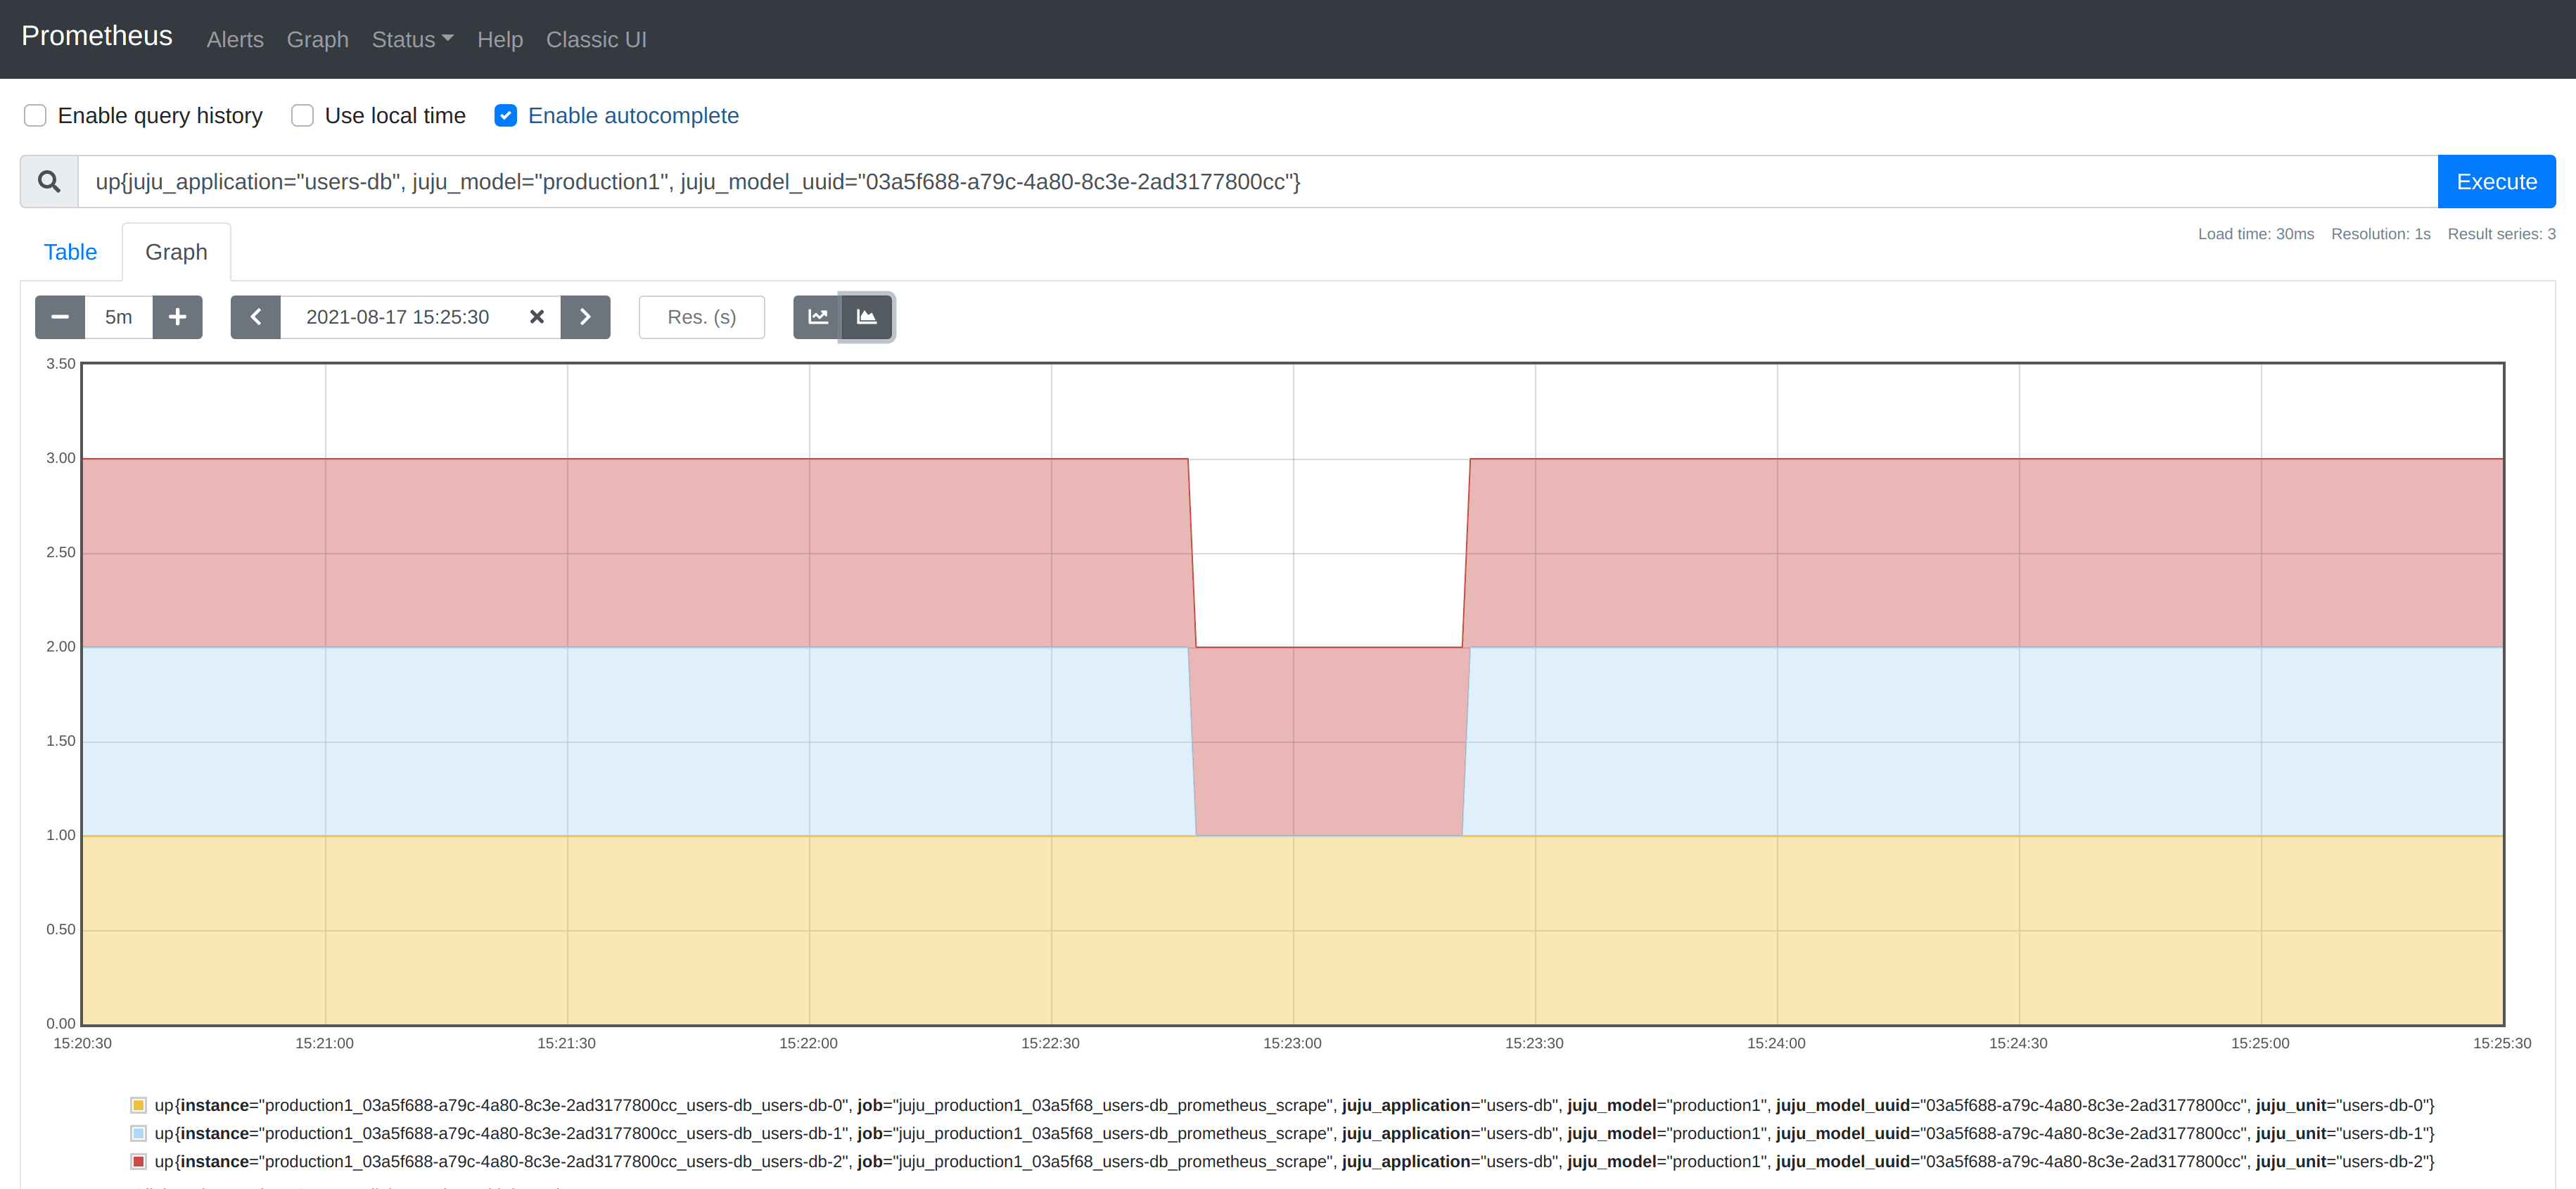Click the Execute button
Image resolution: width=2576 pixels, height=1189 pixels.
click(x=2496, y=181)
